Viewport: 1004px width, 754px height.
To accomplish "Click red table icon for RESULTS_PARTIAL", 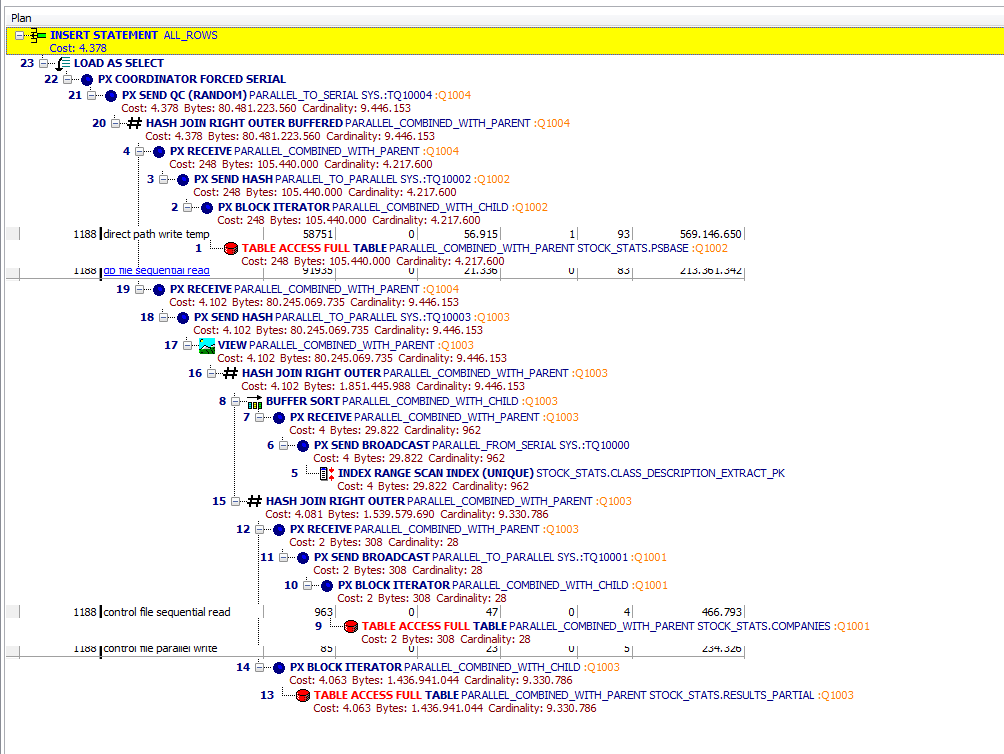I will point(303,696).
